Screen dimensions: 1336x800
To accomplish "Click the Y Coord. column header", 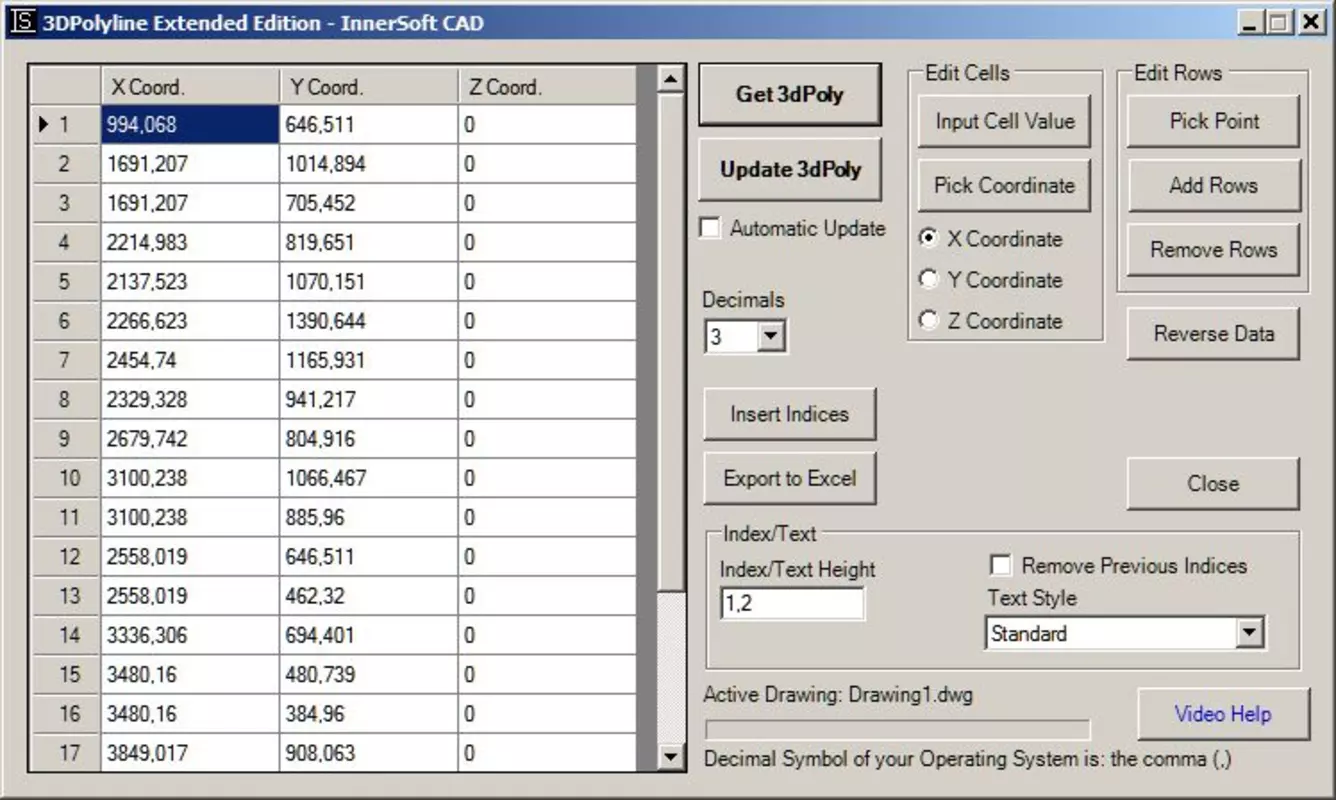I will click(x=368, y=87).
